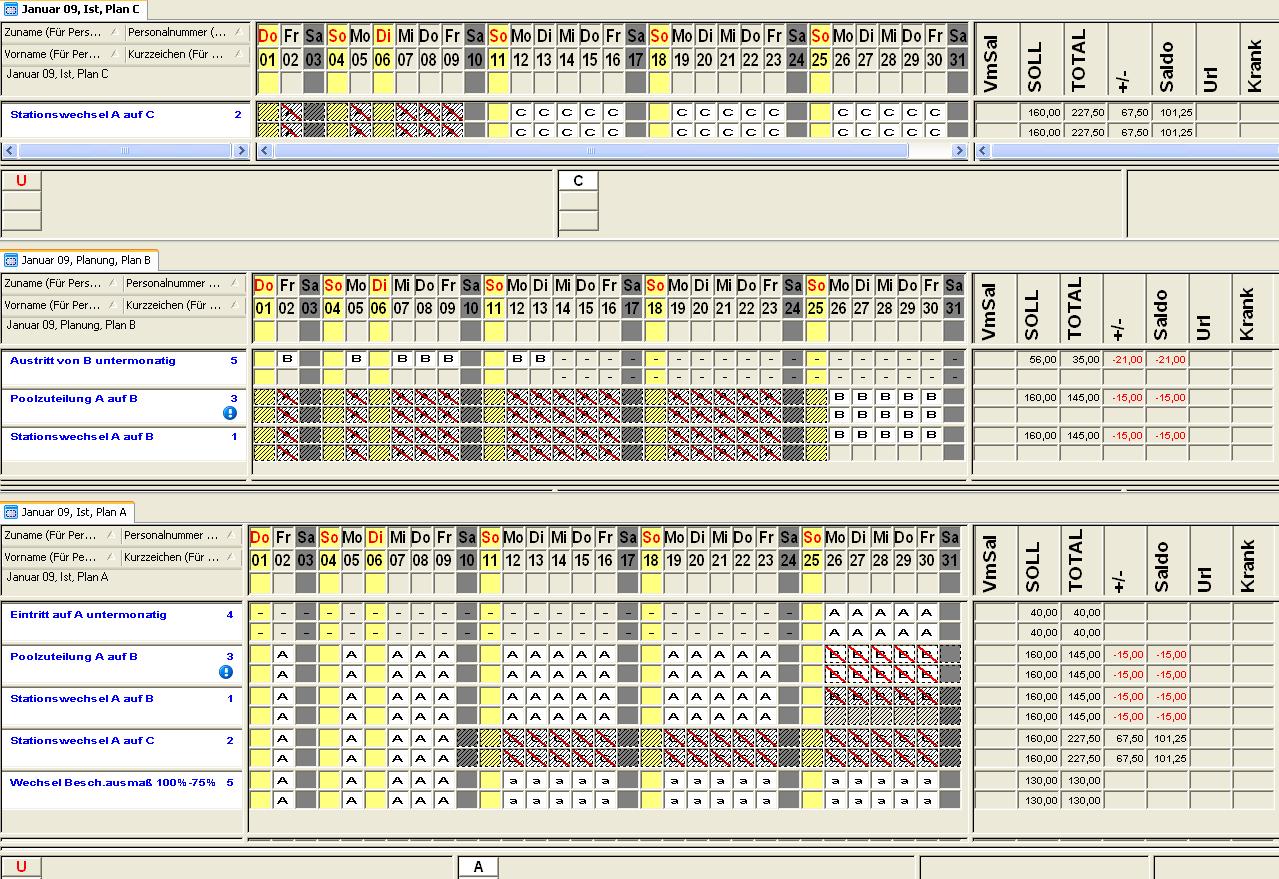The height and width of the screenshot is (879, 1279).
Task: Select Wechsel Besch.ausmaß 100%-75% in Plan A
Action: (112, 783)
